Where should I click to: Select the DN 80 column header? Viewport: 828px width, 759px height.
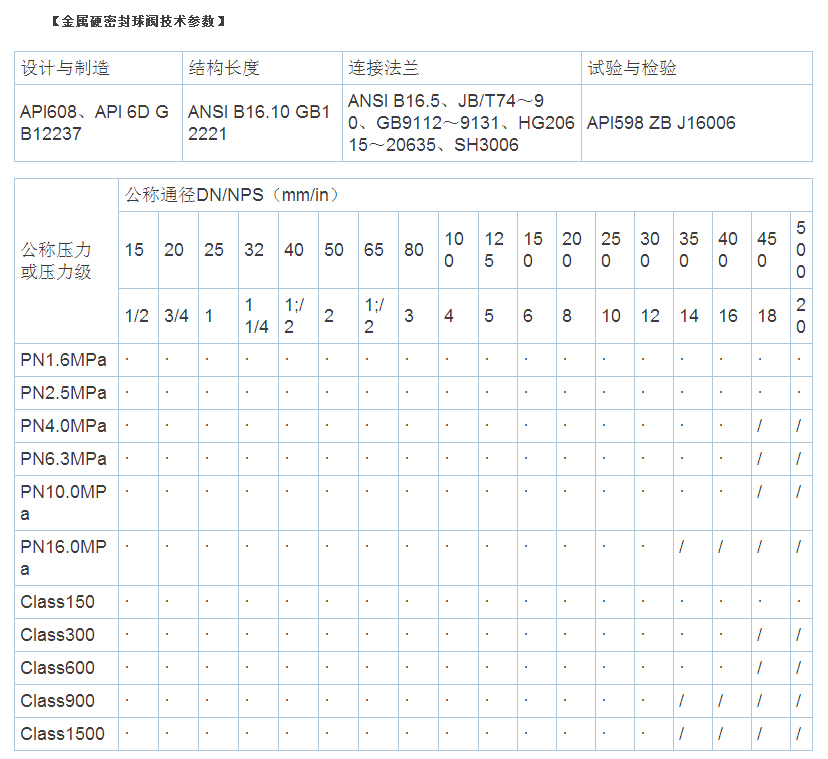(x=414, y=250)
